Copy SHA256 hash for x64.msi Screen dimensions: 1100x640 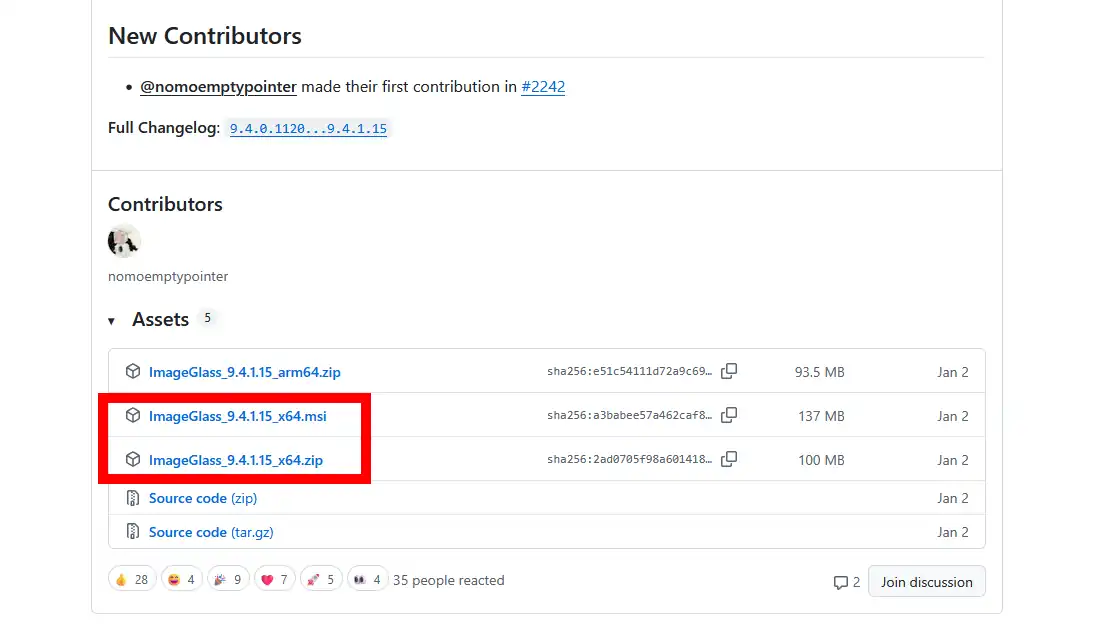pyautogui.click(x=729, y=415)
